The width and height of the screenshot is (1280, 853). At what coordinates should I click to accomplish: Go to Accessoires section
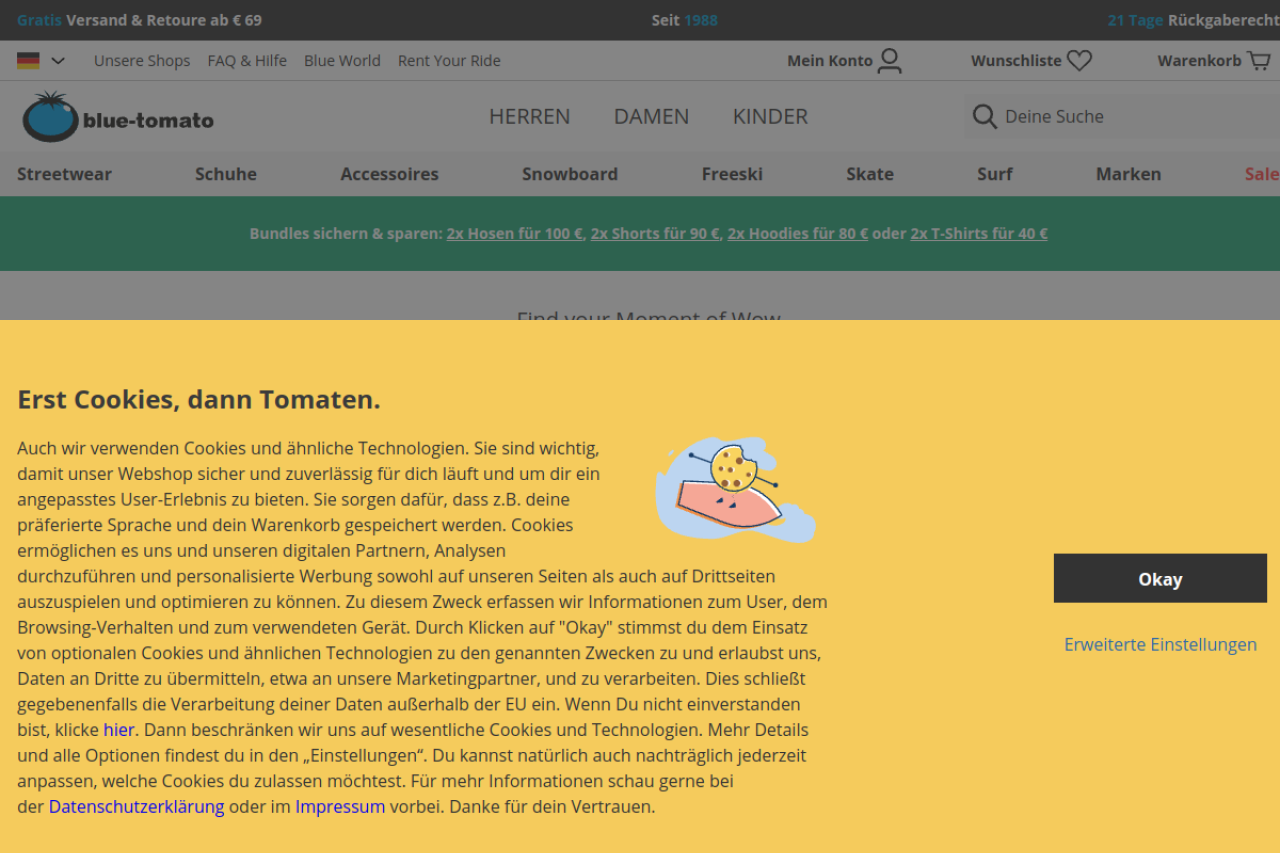(389, 174)
